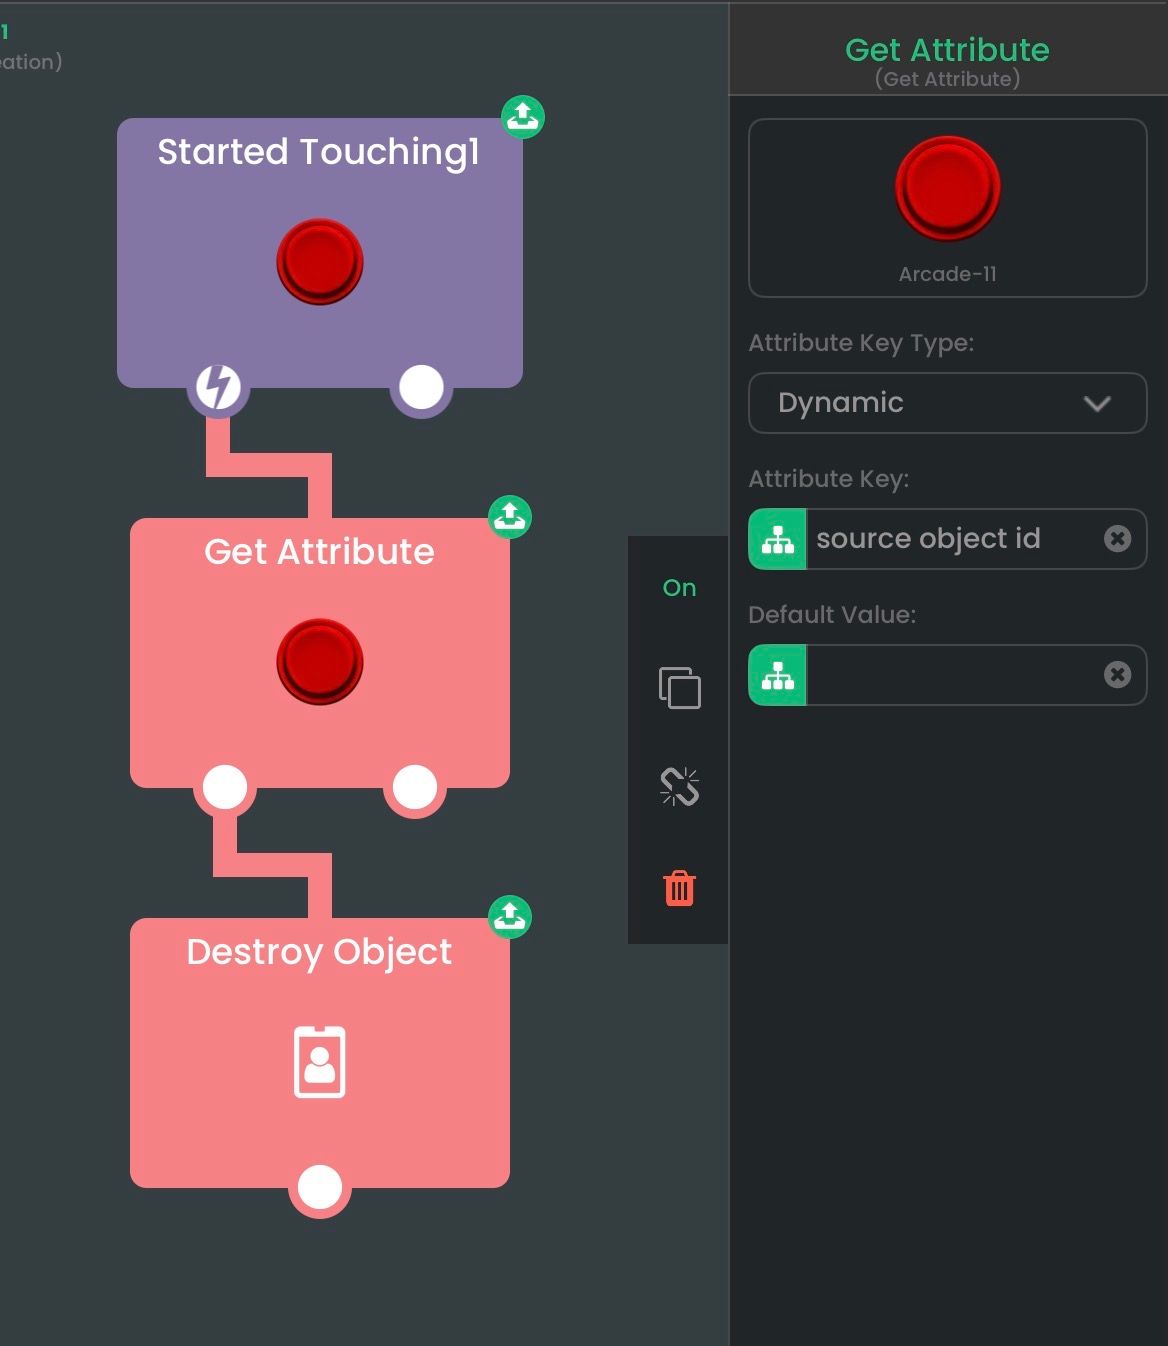Select the Arcade-11 object thumbnail
Viewport: 1168px width, 1346px height.
947,207
